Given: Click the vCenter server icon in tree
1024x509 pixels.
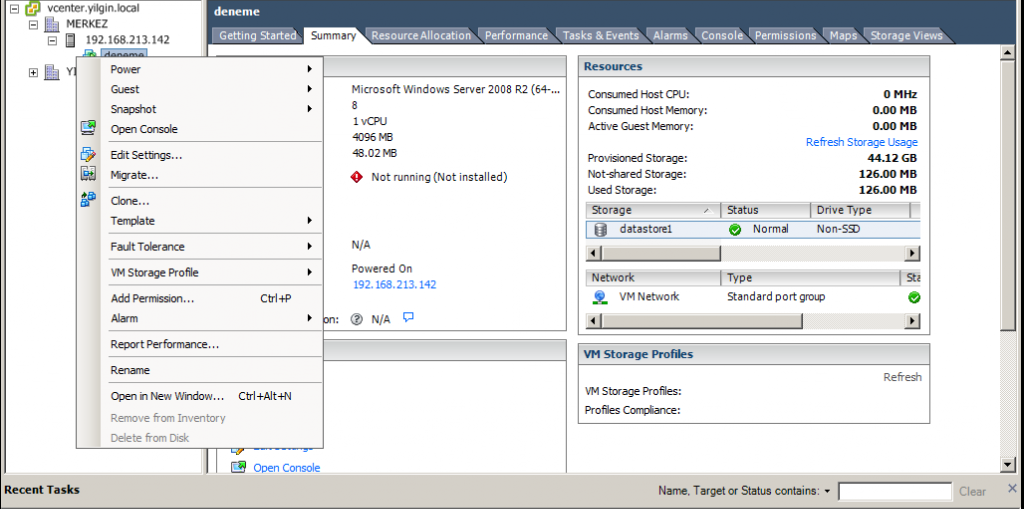Looking at the screenshot, I should [33, 8].
